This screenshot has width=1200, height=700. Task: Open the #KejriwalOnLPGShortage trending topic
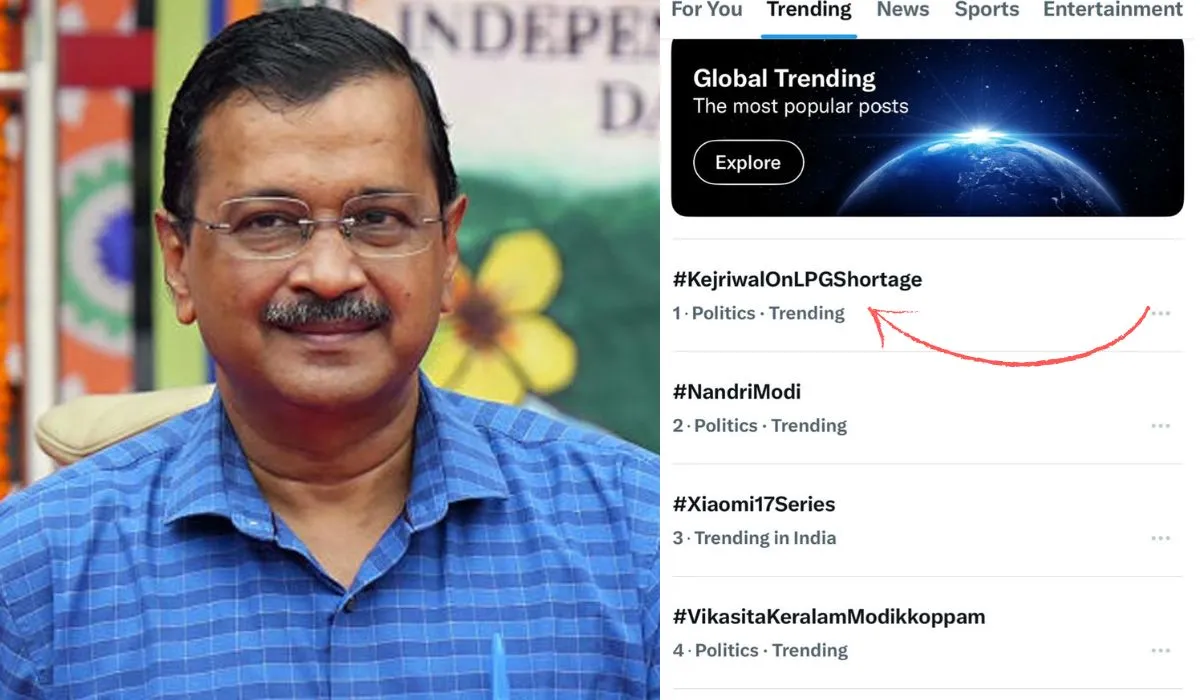(797, 279)
